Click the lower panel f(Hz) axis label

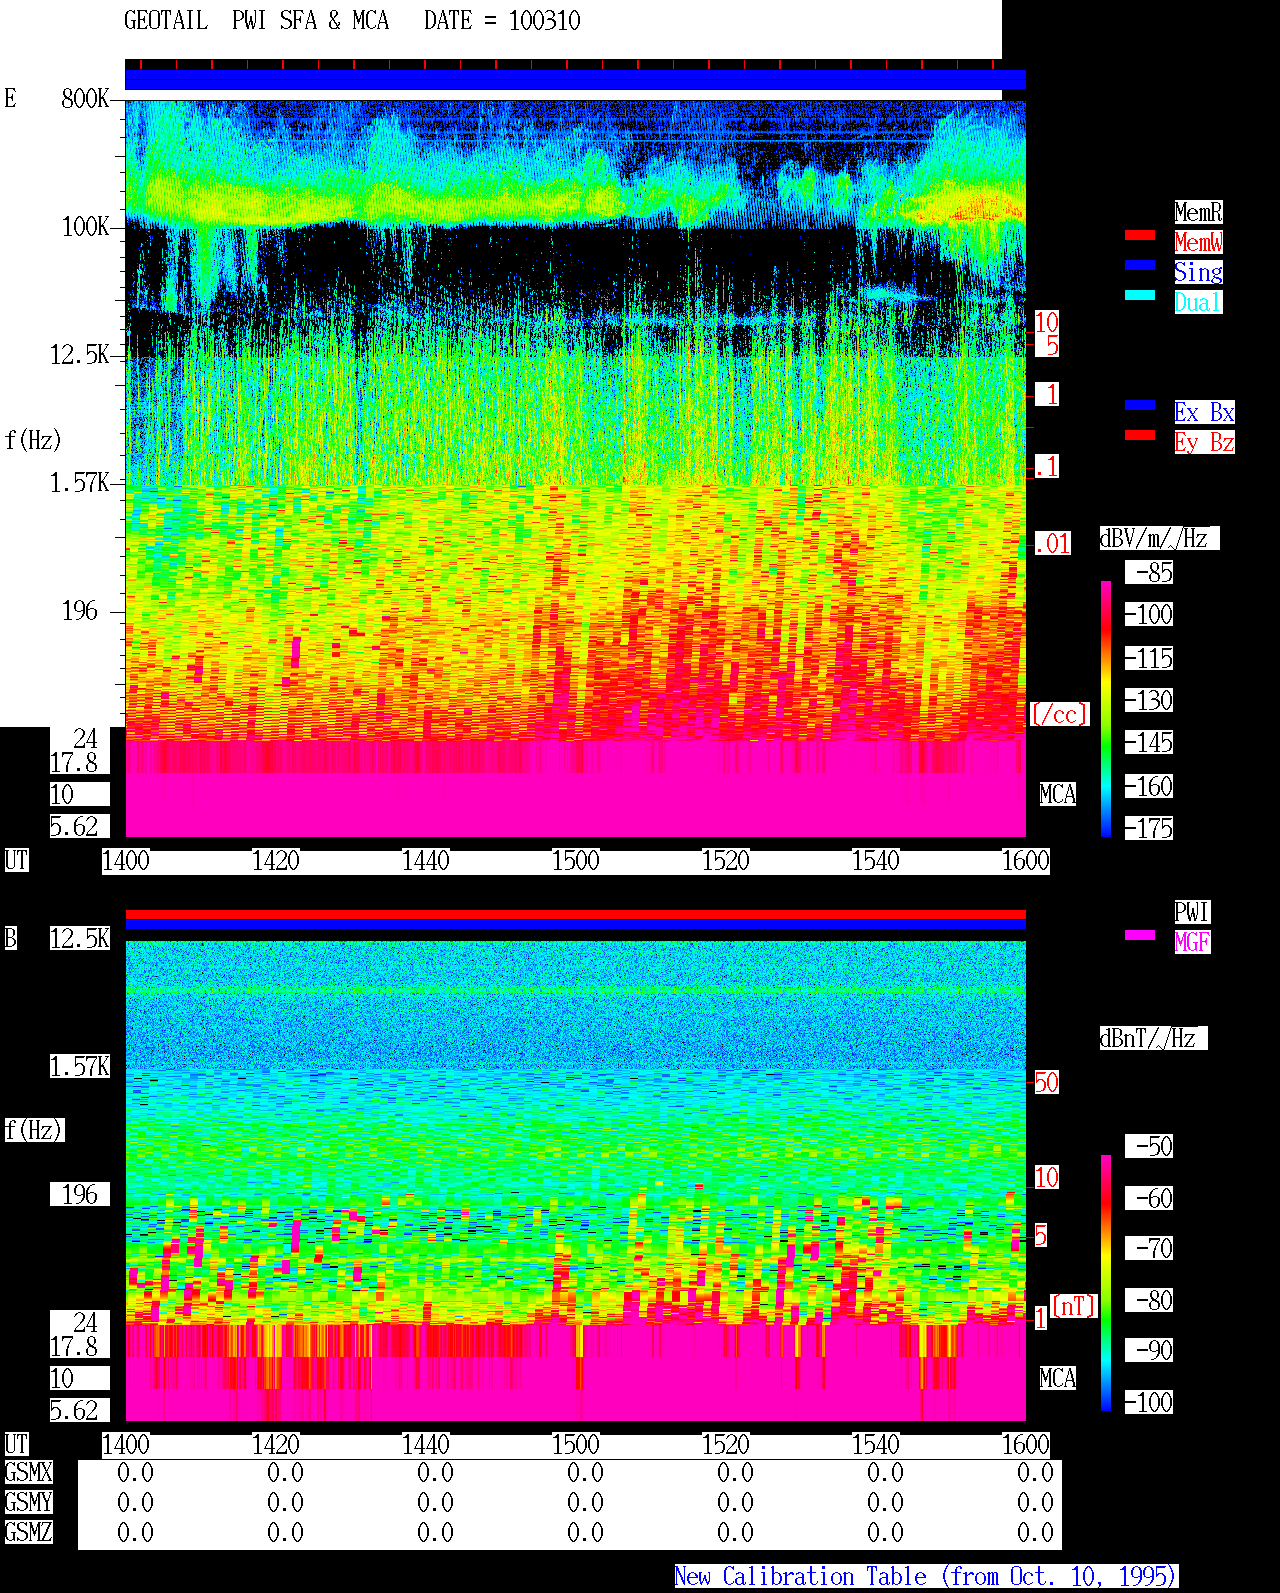[34, 1131]
